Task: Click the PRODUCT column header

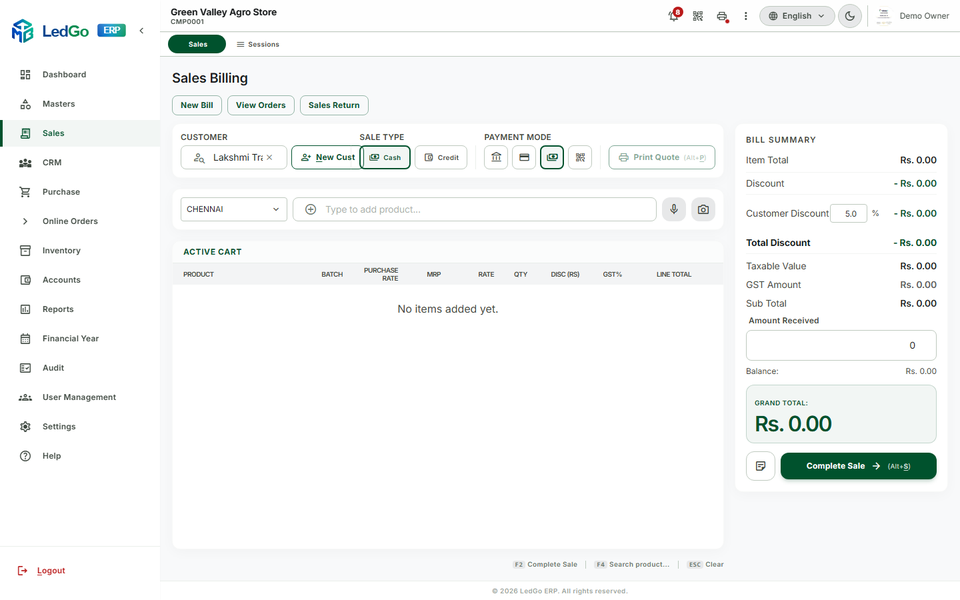Action: tap(198, 275)
